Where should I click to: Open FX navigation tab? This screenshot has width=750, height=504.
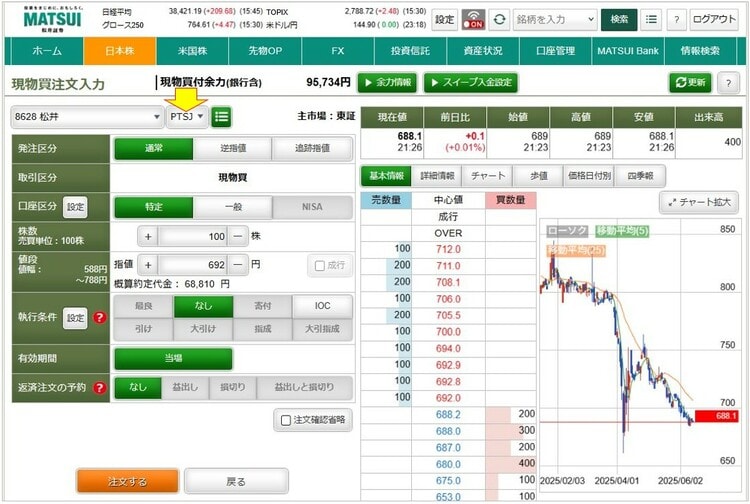click(338, 51)
